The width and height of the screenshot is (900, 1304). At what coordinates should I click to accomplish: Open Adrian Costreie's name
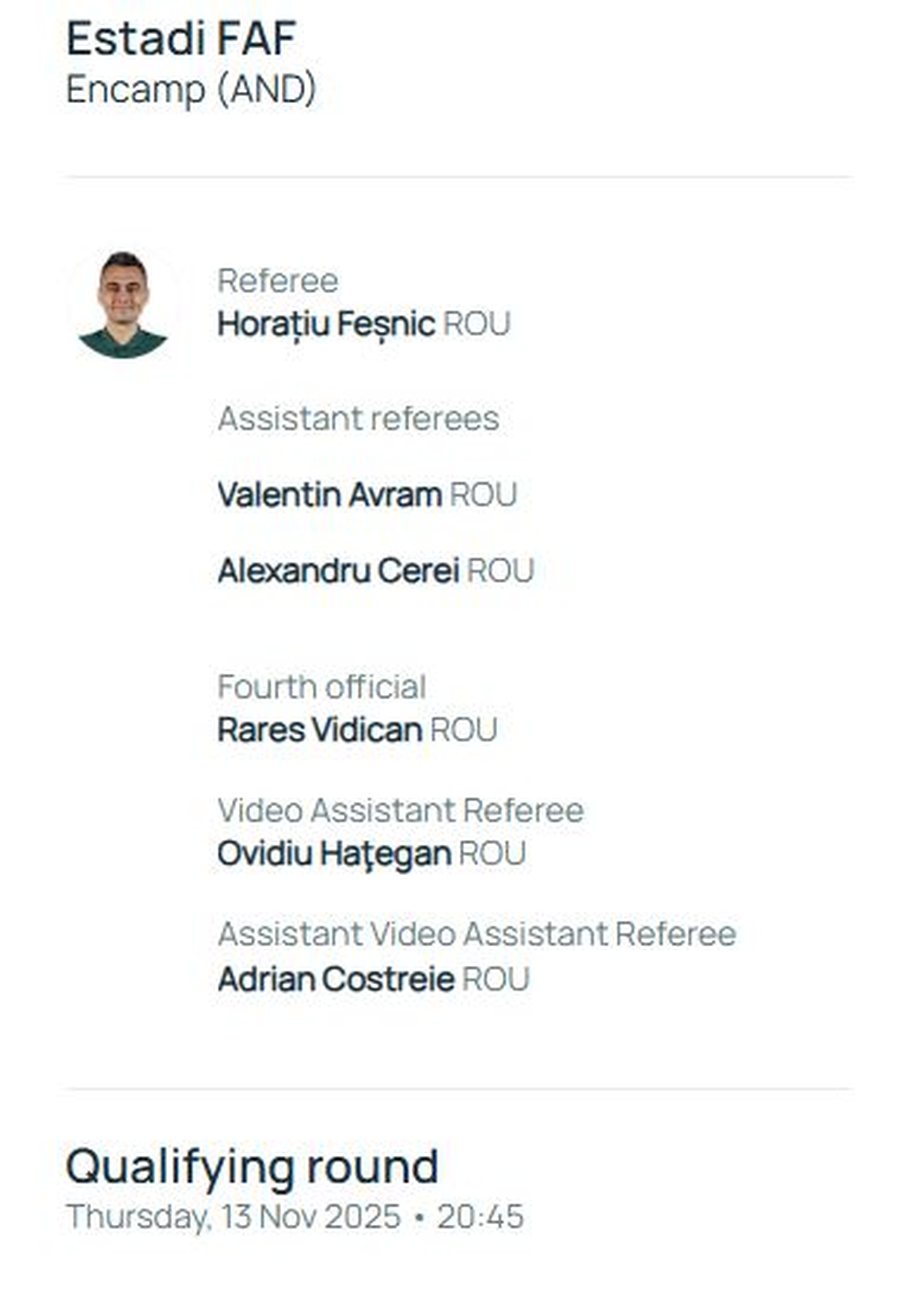[336, 978]
